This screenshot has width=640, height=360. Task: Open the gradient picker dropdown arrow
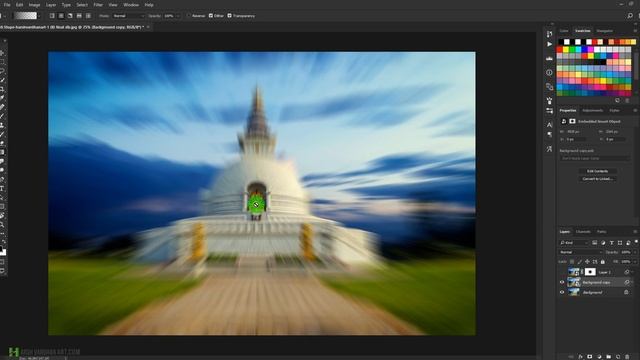(39, 16)
